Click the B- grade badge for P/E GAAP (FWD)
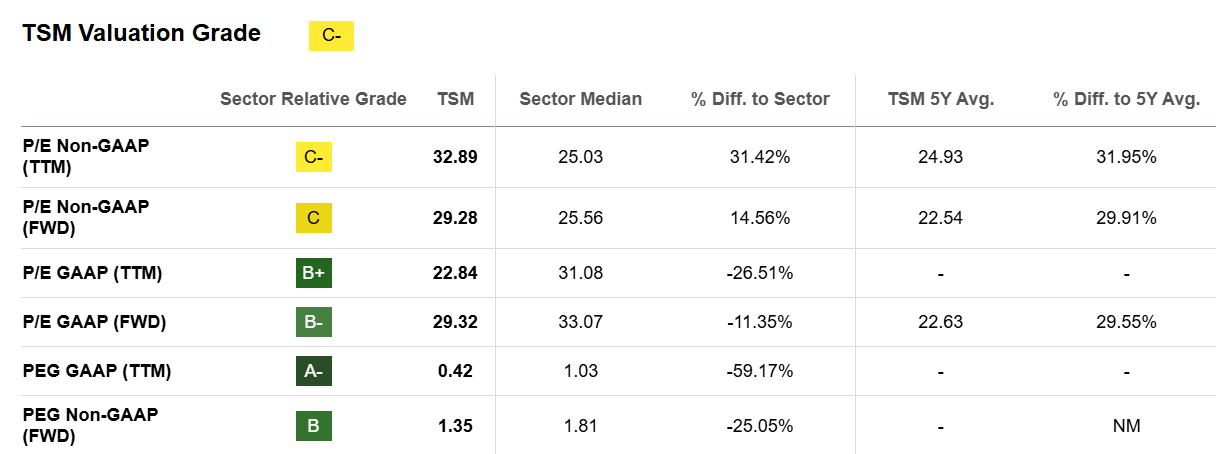 pos(313,322)
